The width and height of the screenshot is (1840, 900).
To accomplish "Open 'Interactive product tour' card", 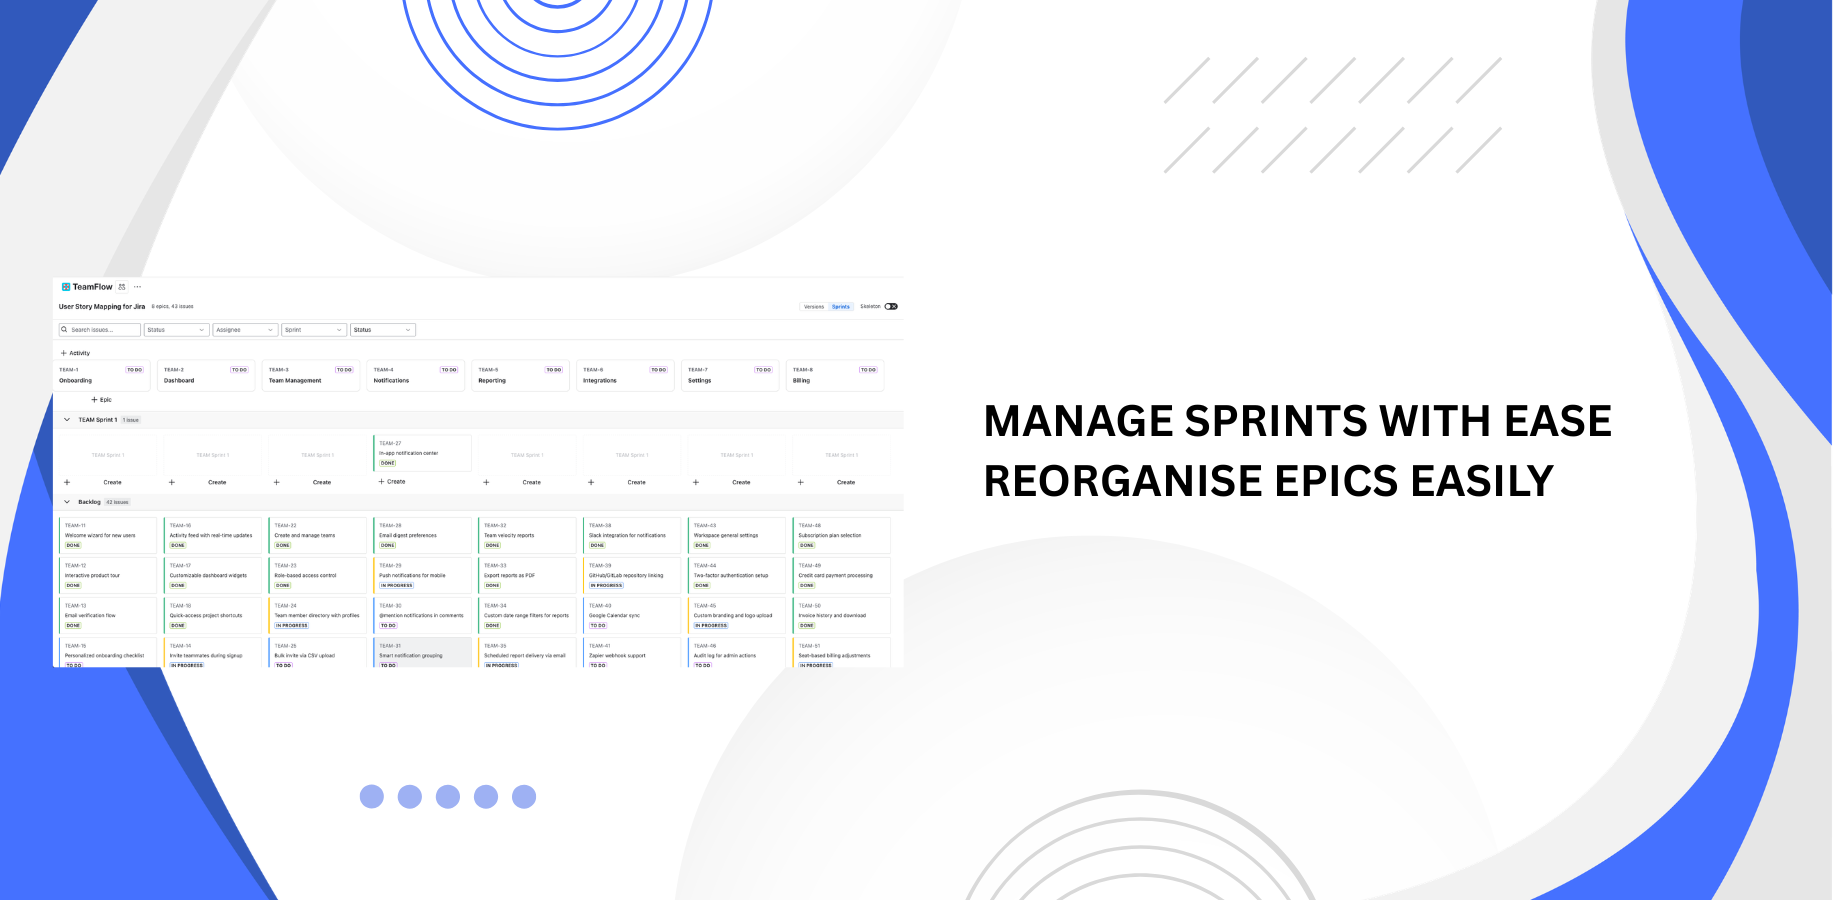I will [108, 575].
